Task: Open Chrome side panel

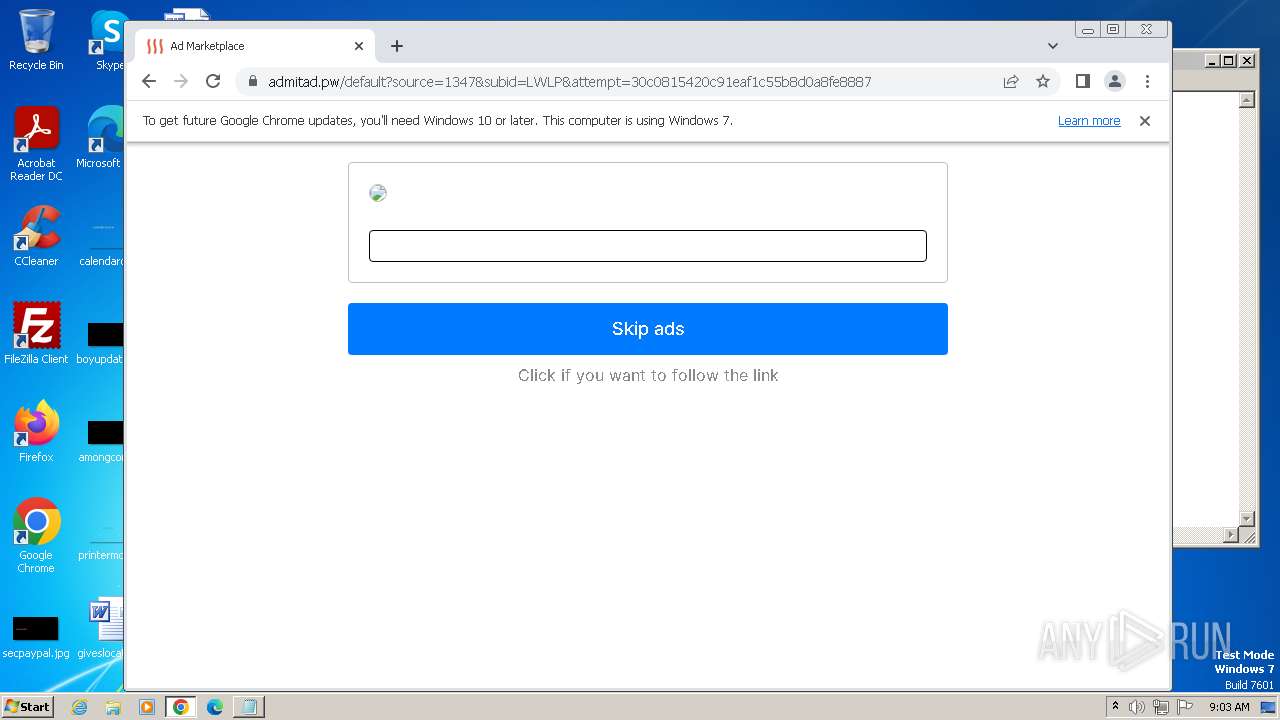Action: point(1082,81)
